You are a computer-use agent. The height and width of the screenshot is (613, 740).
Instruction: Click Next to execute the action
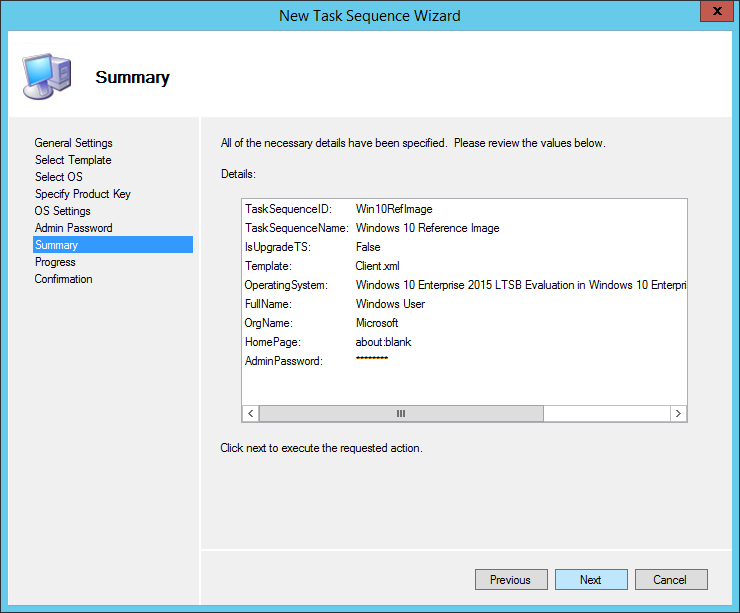pyautogui.click(x=591, y=580)
